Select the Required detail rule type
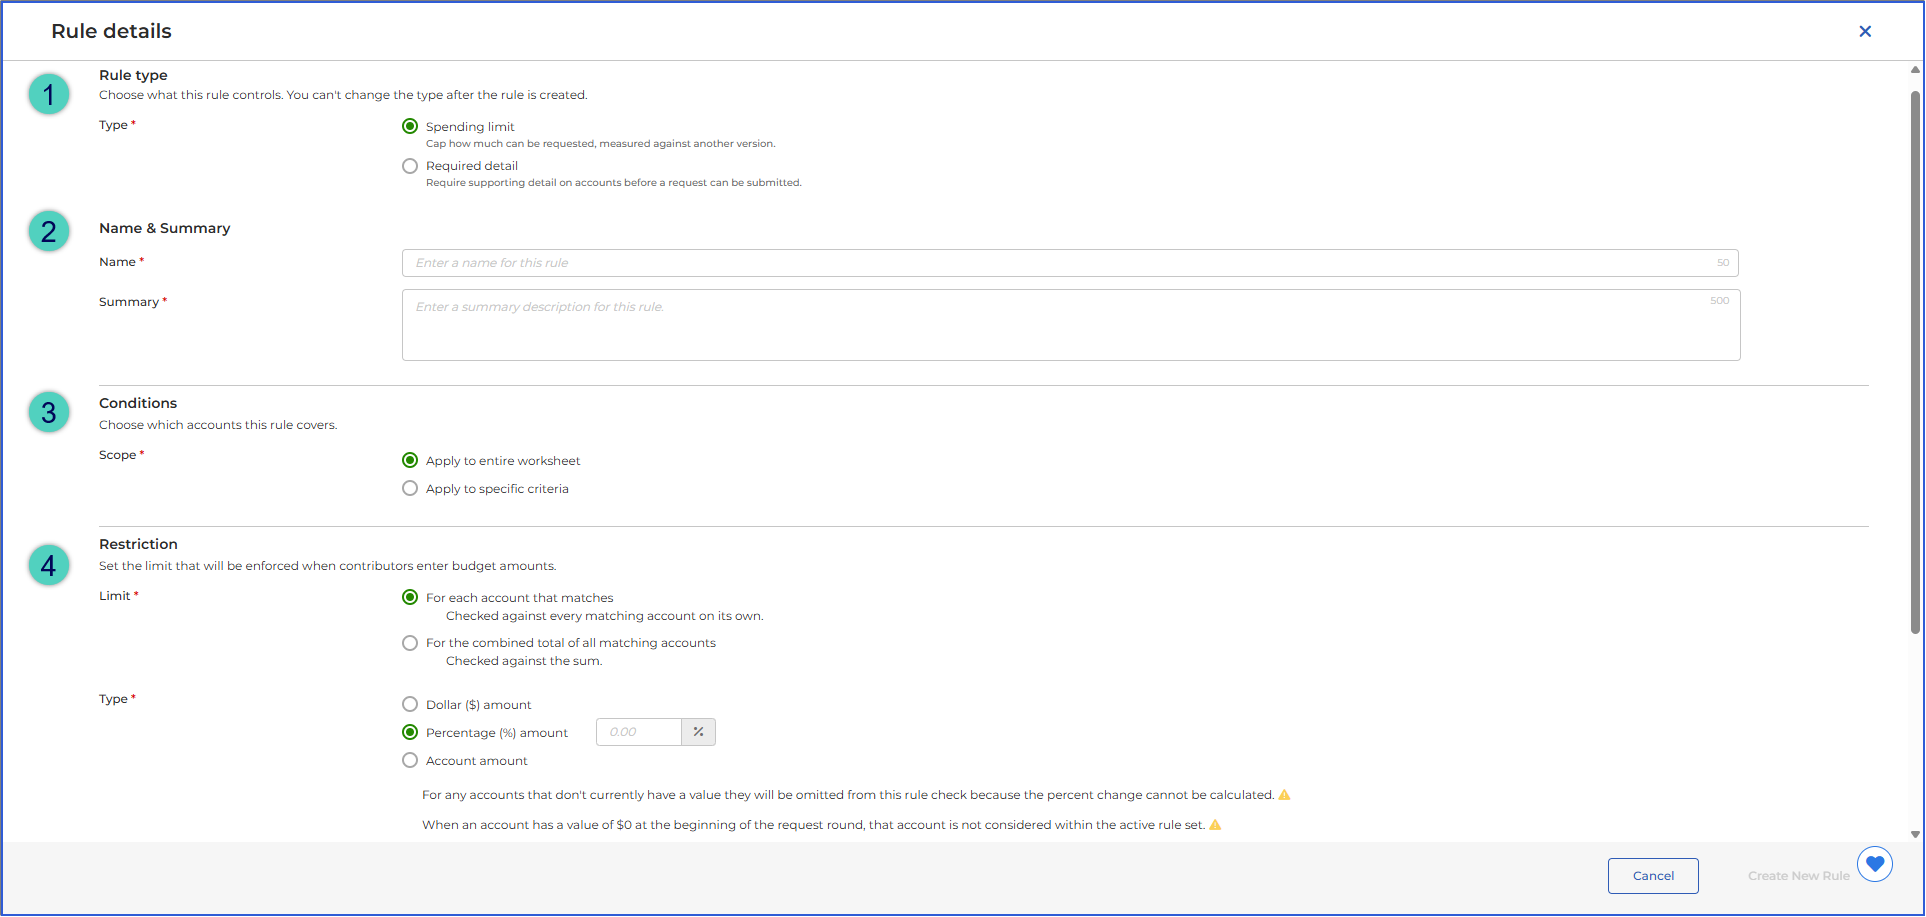Viewport: 1926px width, 917px height. pyautogui.click(x=410, y=166)
